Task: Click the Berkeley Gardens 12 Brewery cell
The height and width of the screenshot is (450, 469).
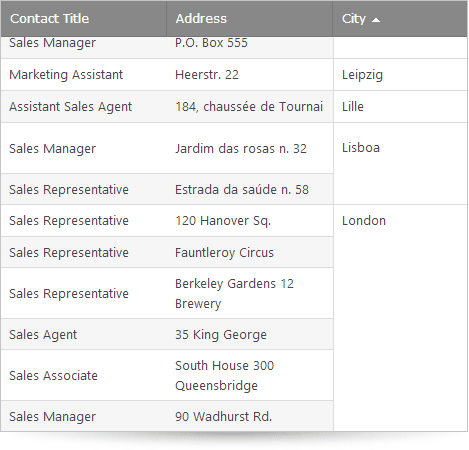Action: tap(250, 293)
